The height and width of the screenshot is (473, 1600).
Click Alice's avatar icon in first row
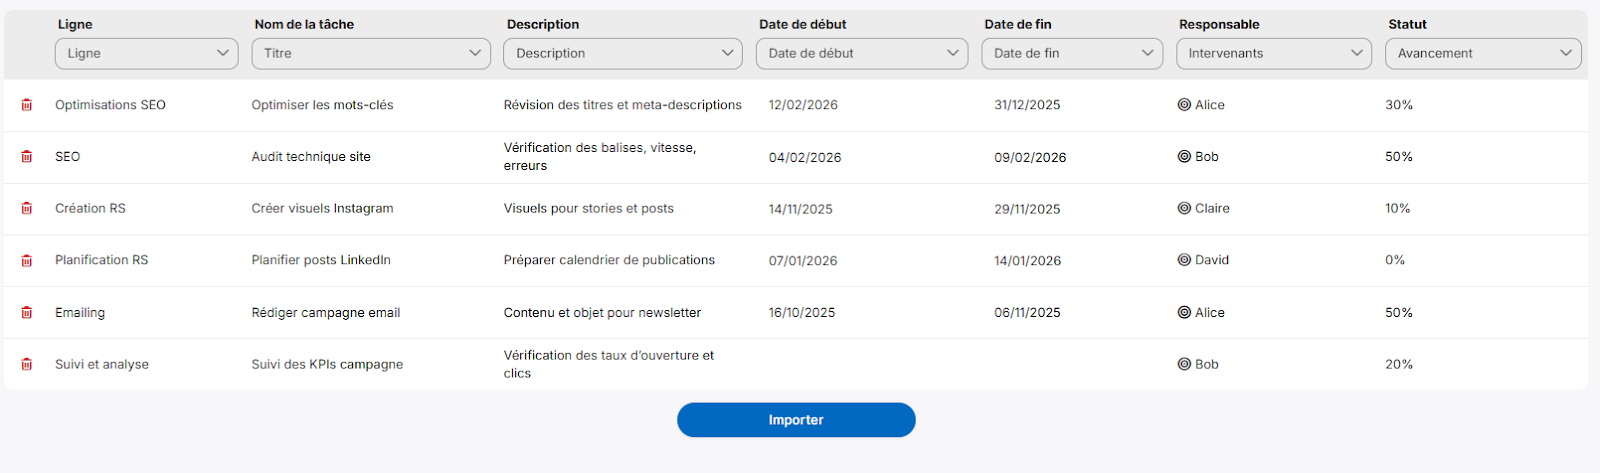click(x=1184, y=105)
